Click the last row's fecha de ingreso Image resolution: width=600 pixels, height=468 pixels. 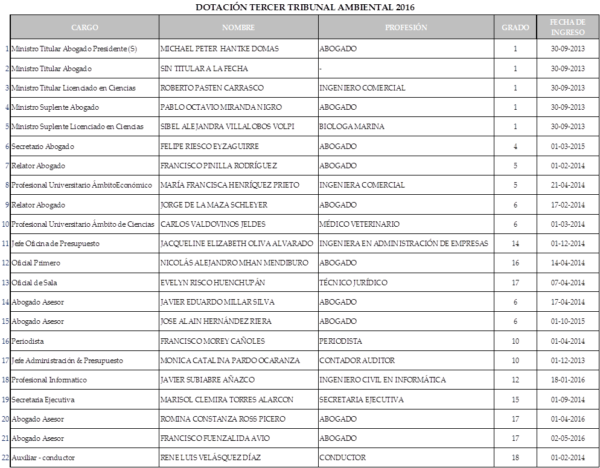tap(567, 458)
